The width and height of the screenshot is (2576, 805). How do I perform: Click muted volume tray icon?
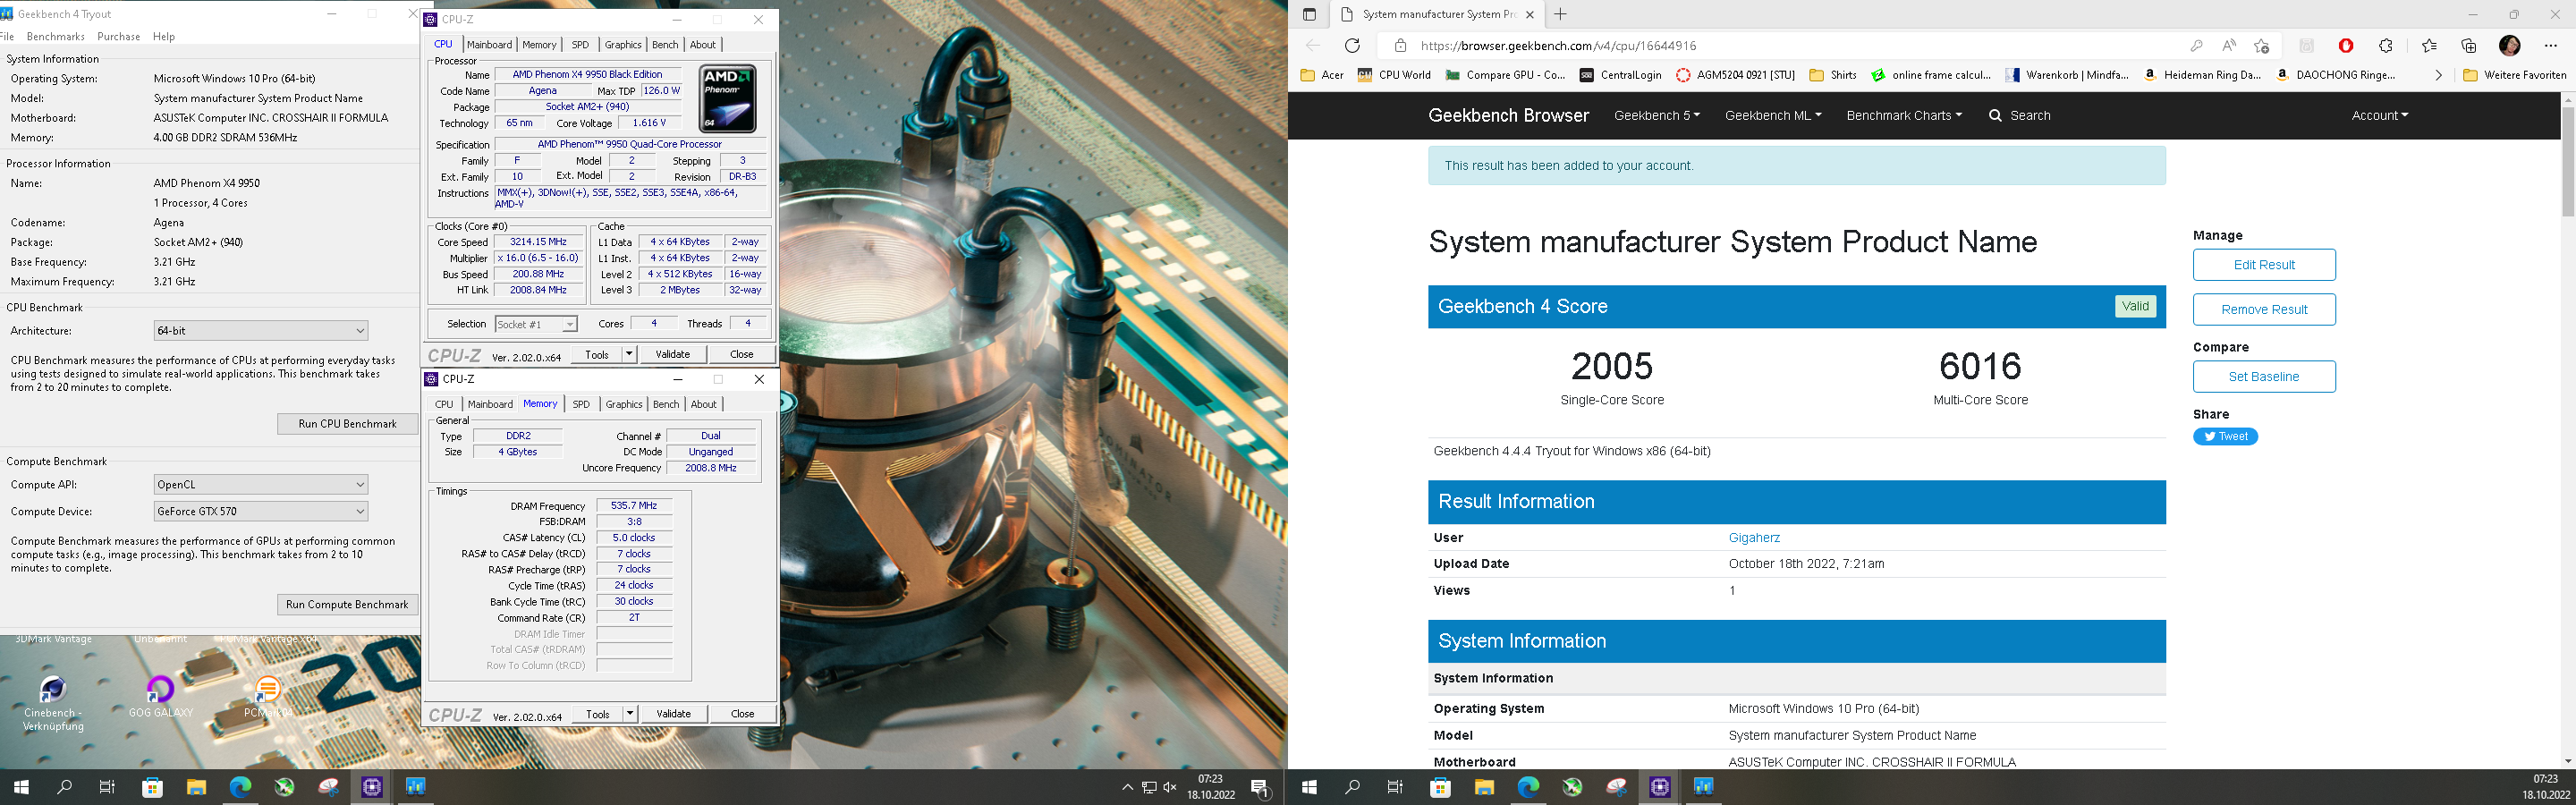tap(1170, 787)
